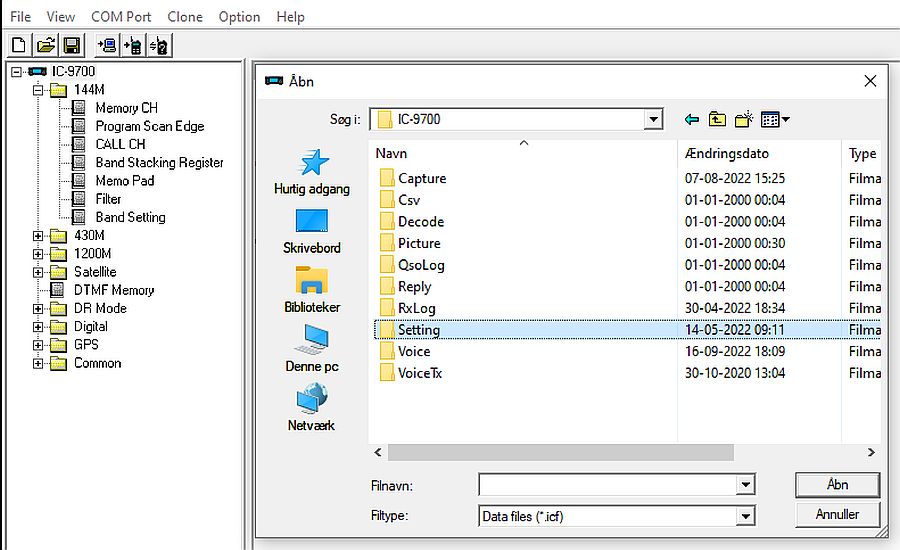Click inside the Filnavn text field

coord(607,485)
